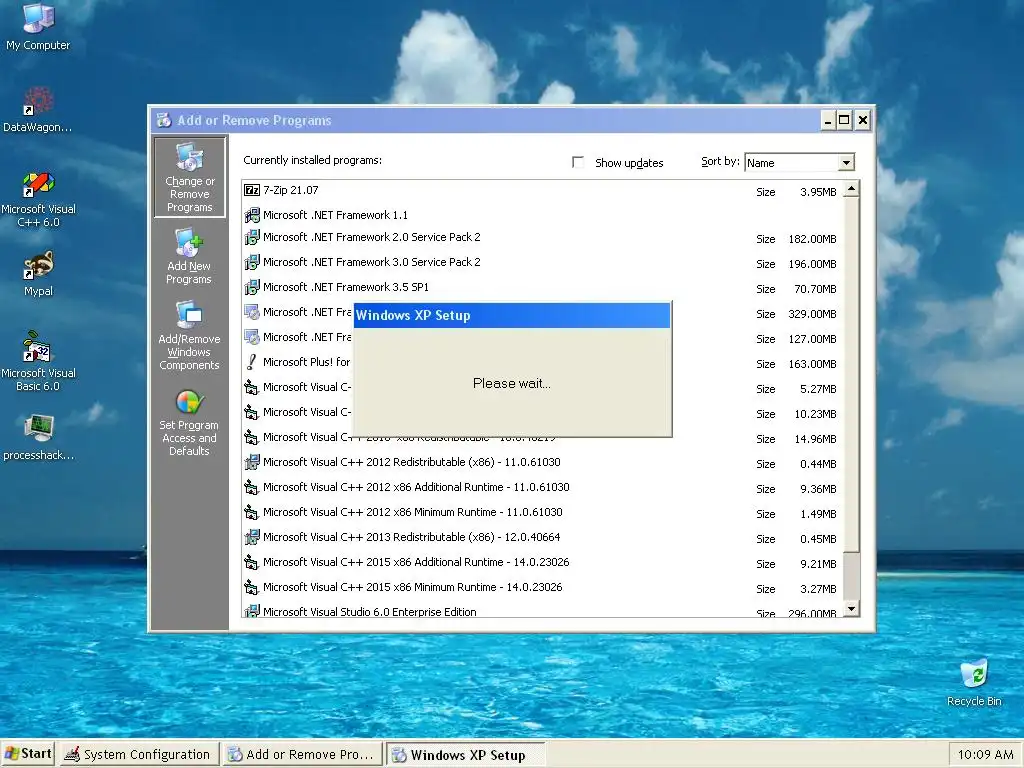The width and height of the screenshot is (1024, 768).
Task: Click icon of Visual C++ 2012 Minimum Runtime
Action: tap(251, 512)
